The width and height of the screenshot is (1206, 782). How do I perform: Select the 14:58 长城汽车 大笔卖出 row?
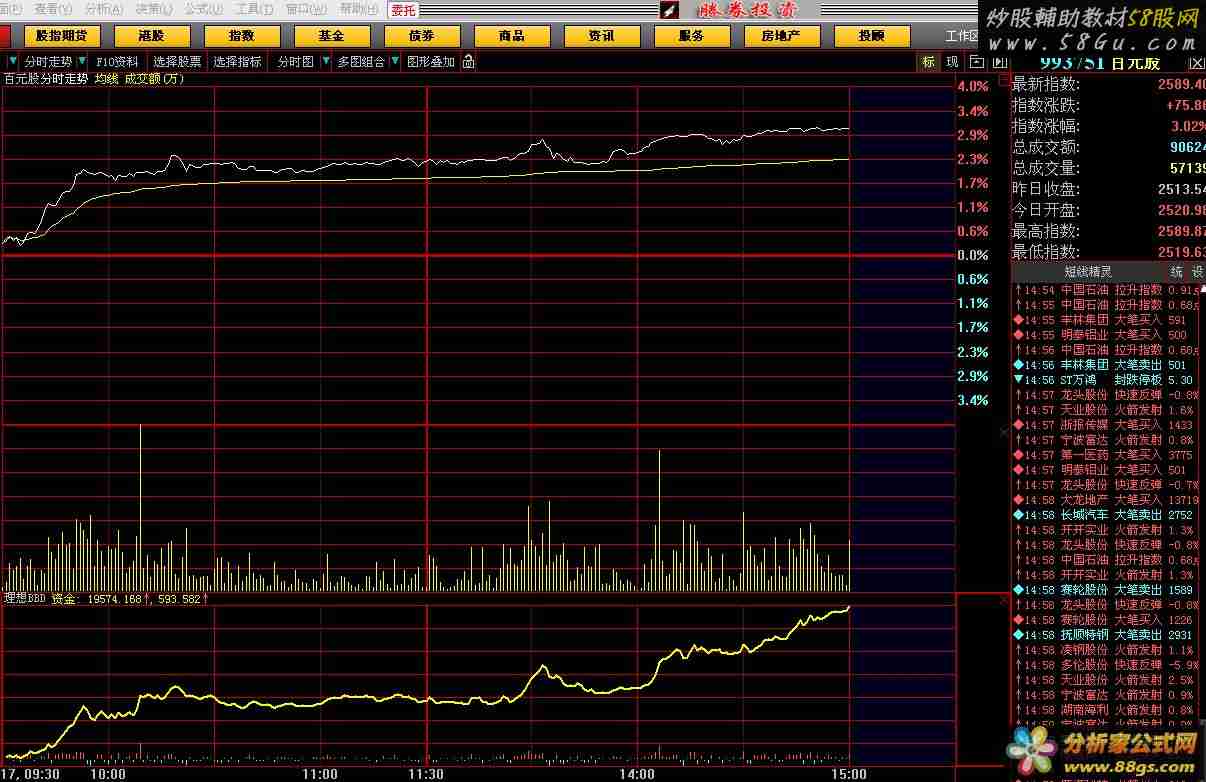click(x=1108, y=515)
